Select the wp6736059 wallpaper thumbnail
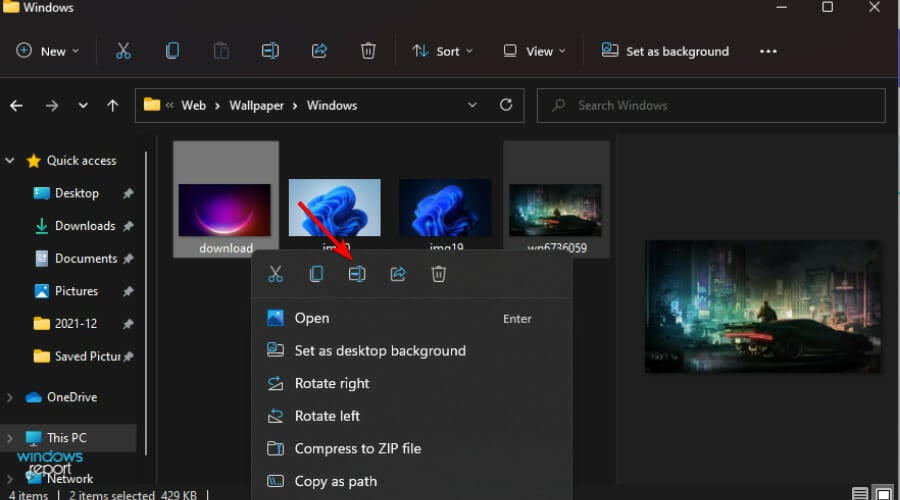Viewport: 900px width, 500px height. tap(556, 212)
